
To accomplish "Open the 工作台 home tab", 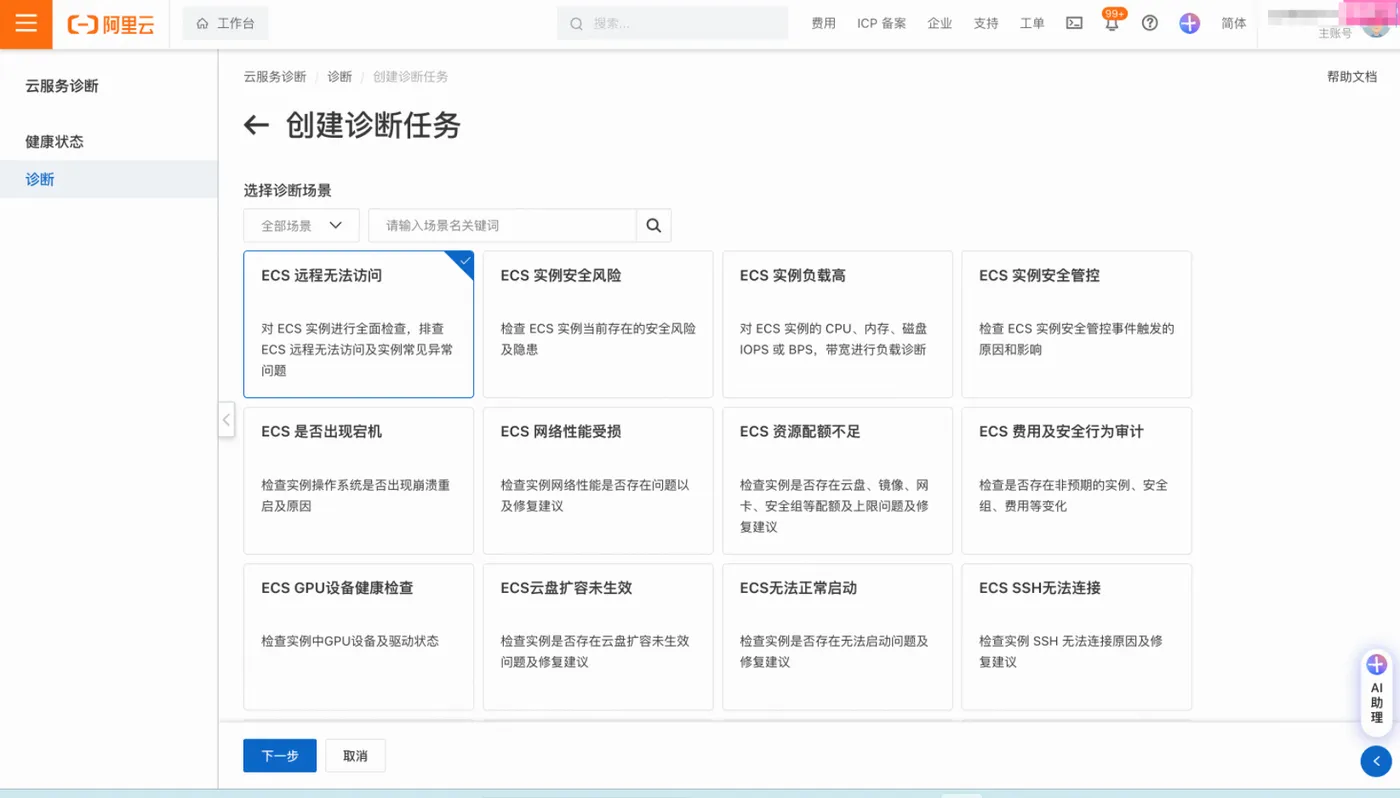I will tap(226, 23).
